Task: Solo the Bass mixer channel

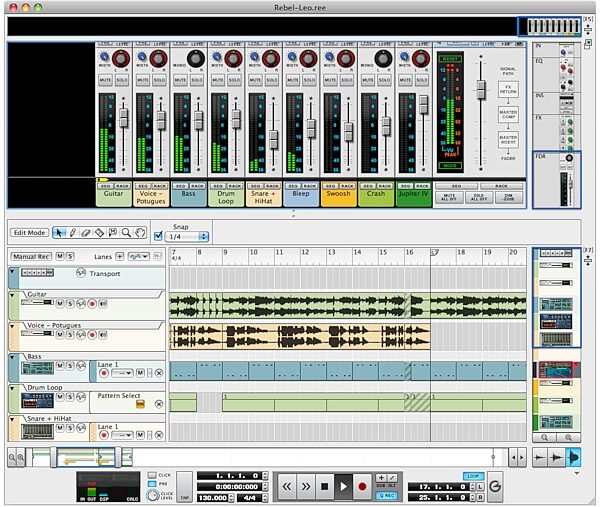Action: click(197, 80)
